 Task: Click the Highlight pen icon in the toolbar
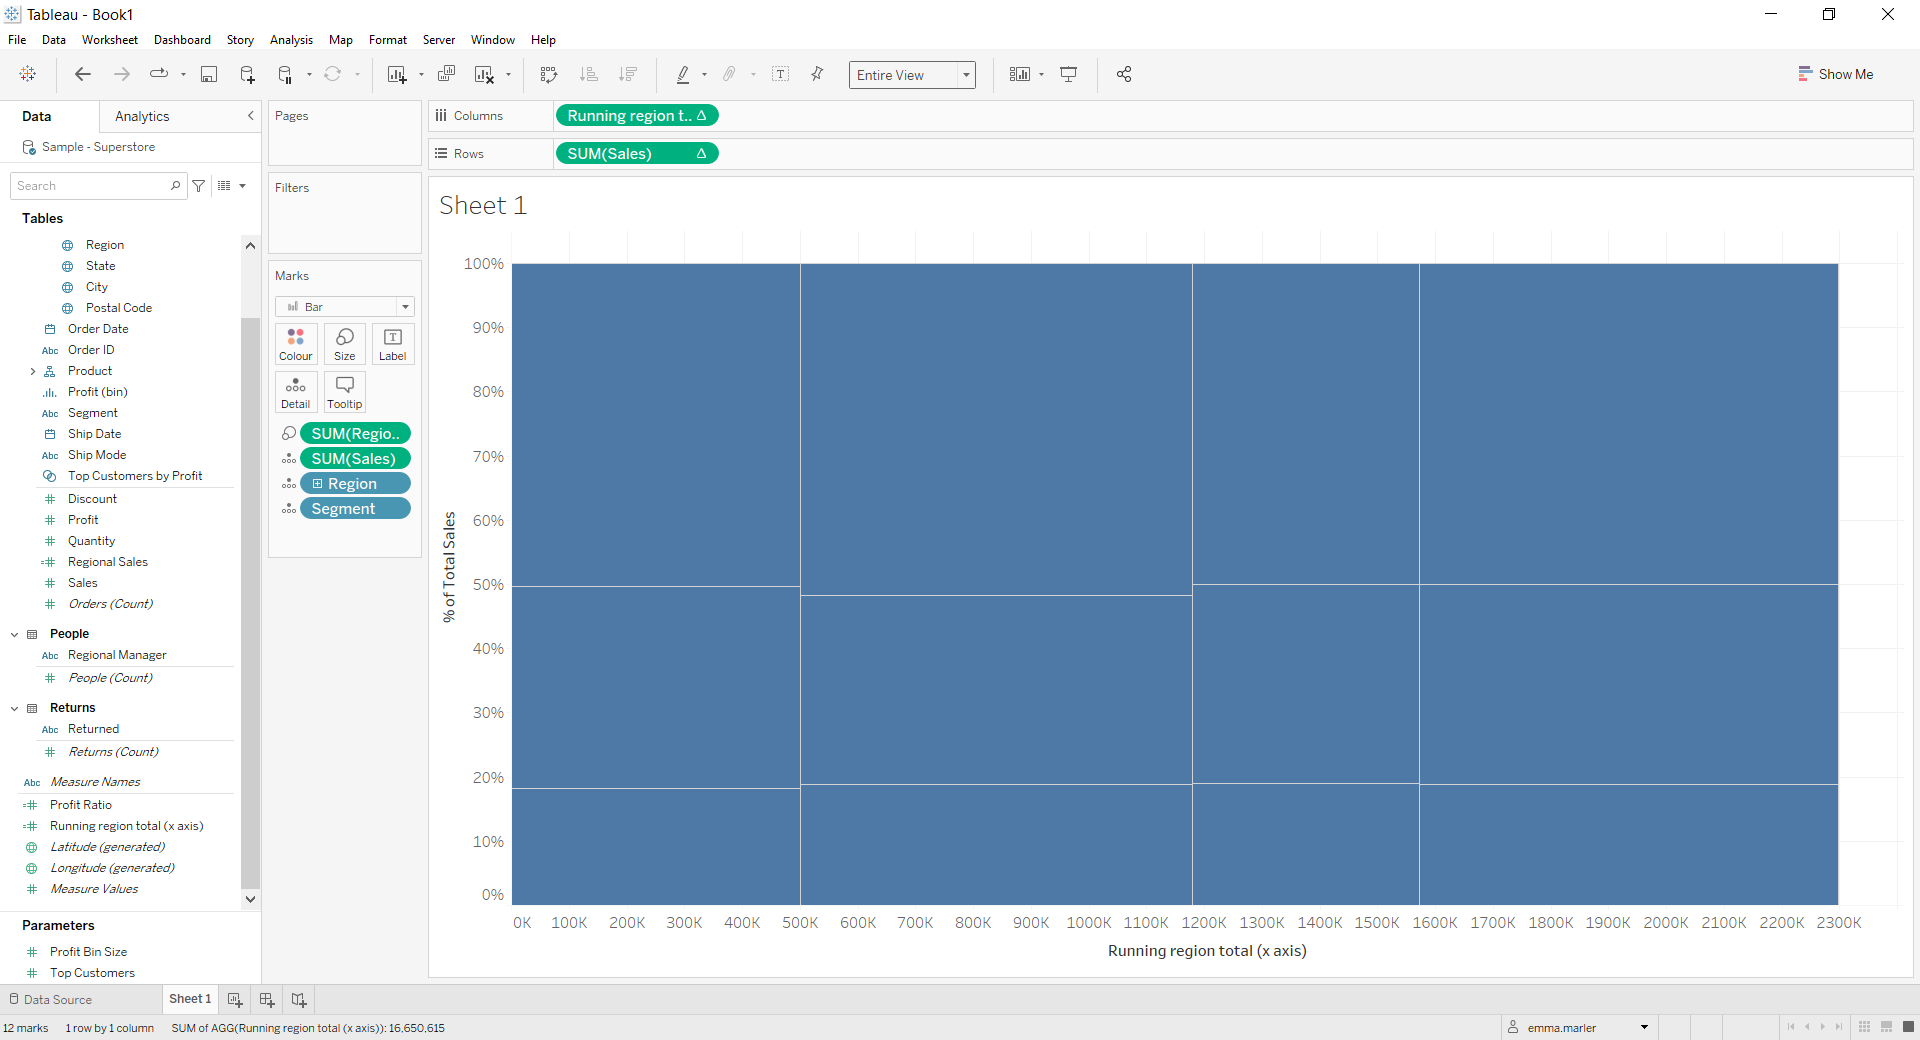684,74
